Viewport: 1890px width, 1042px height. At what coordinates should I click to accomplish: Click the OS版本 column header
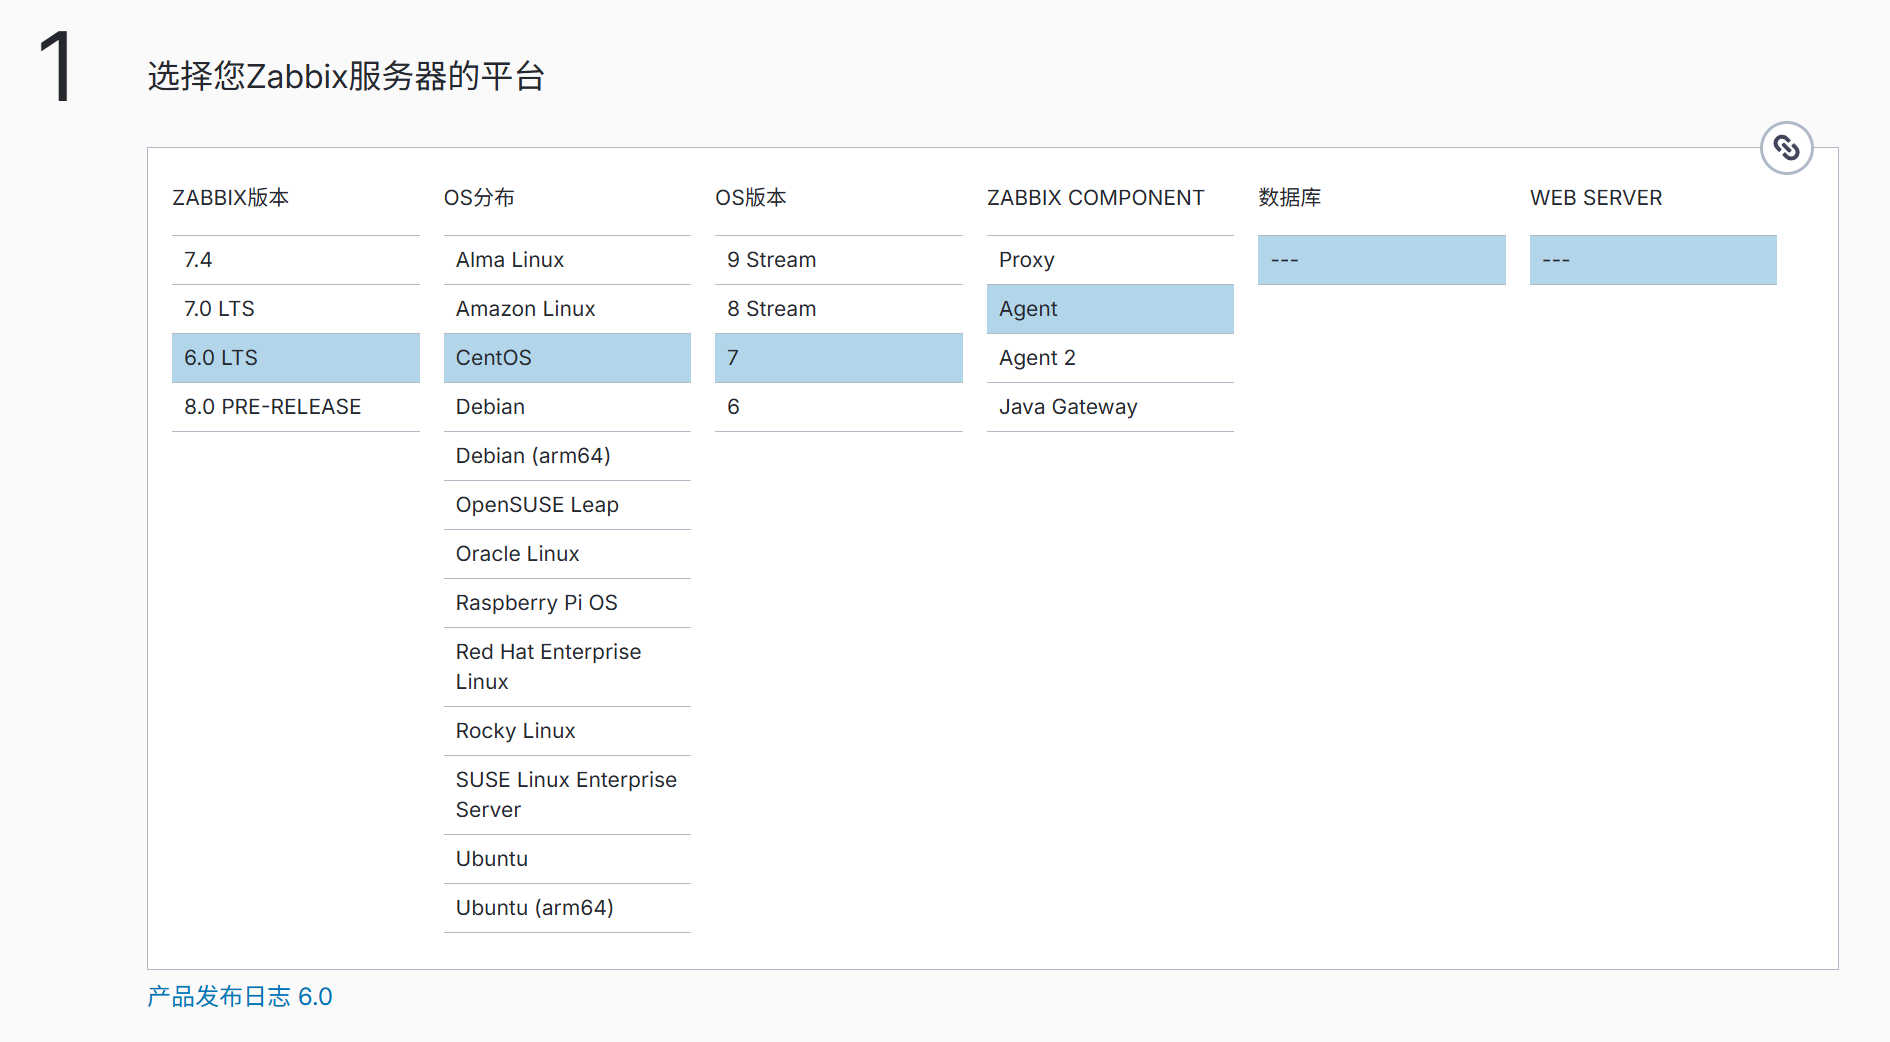751,198
